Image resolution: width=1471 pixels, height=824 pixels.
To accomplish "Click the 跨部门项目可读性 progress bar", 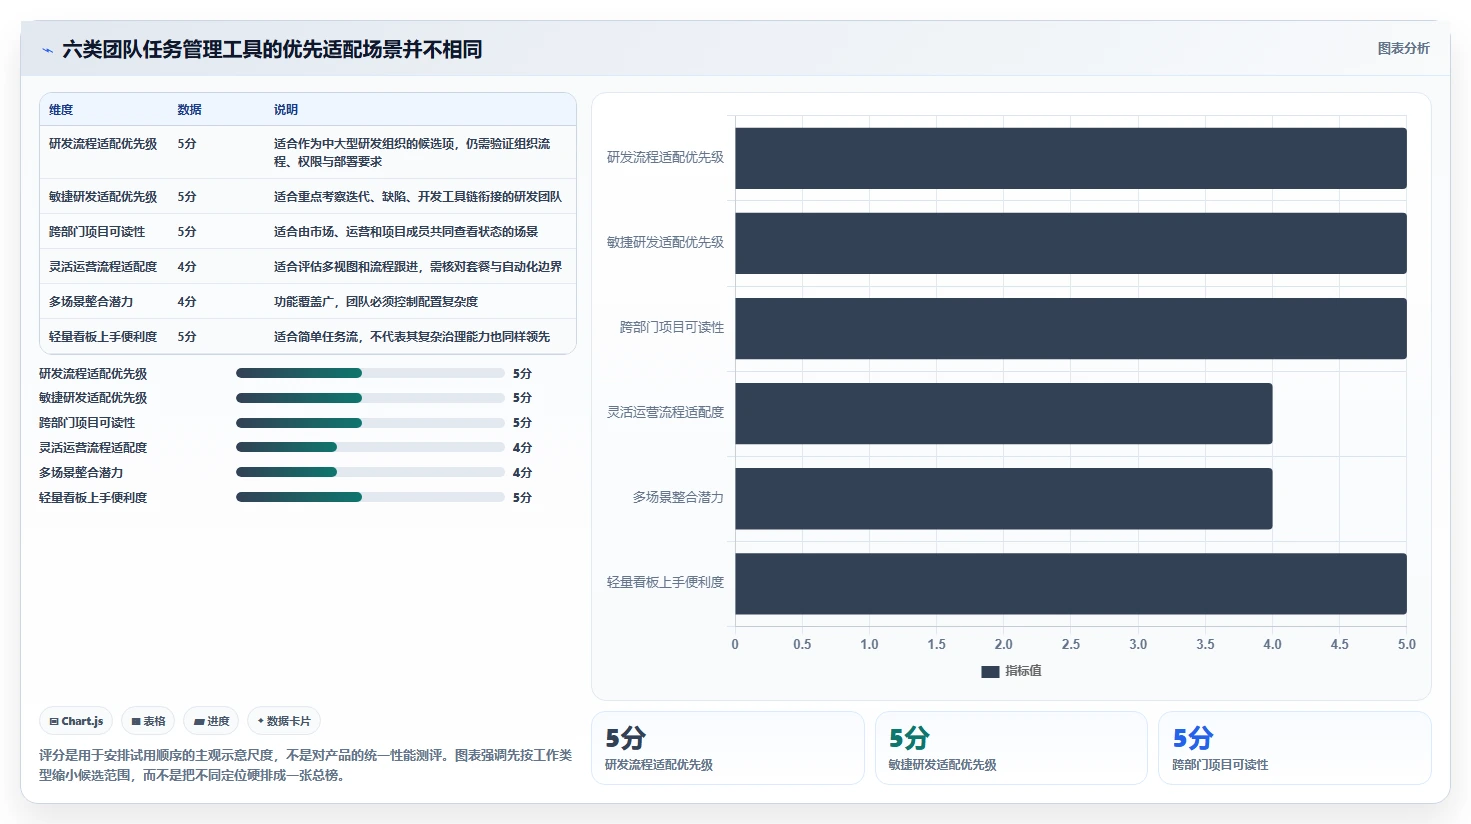I will [x=370, y=423].
